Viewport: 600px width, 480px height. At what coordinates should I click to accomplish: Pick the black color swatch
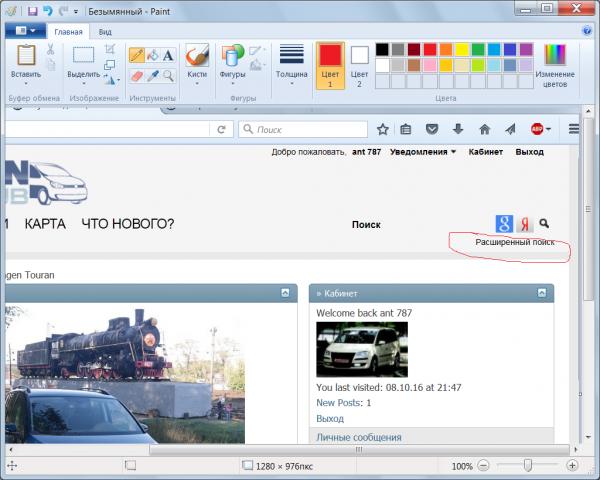pyautogui.click(x=382, y=49)
